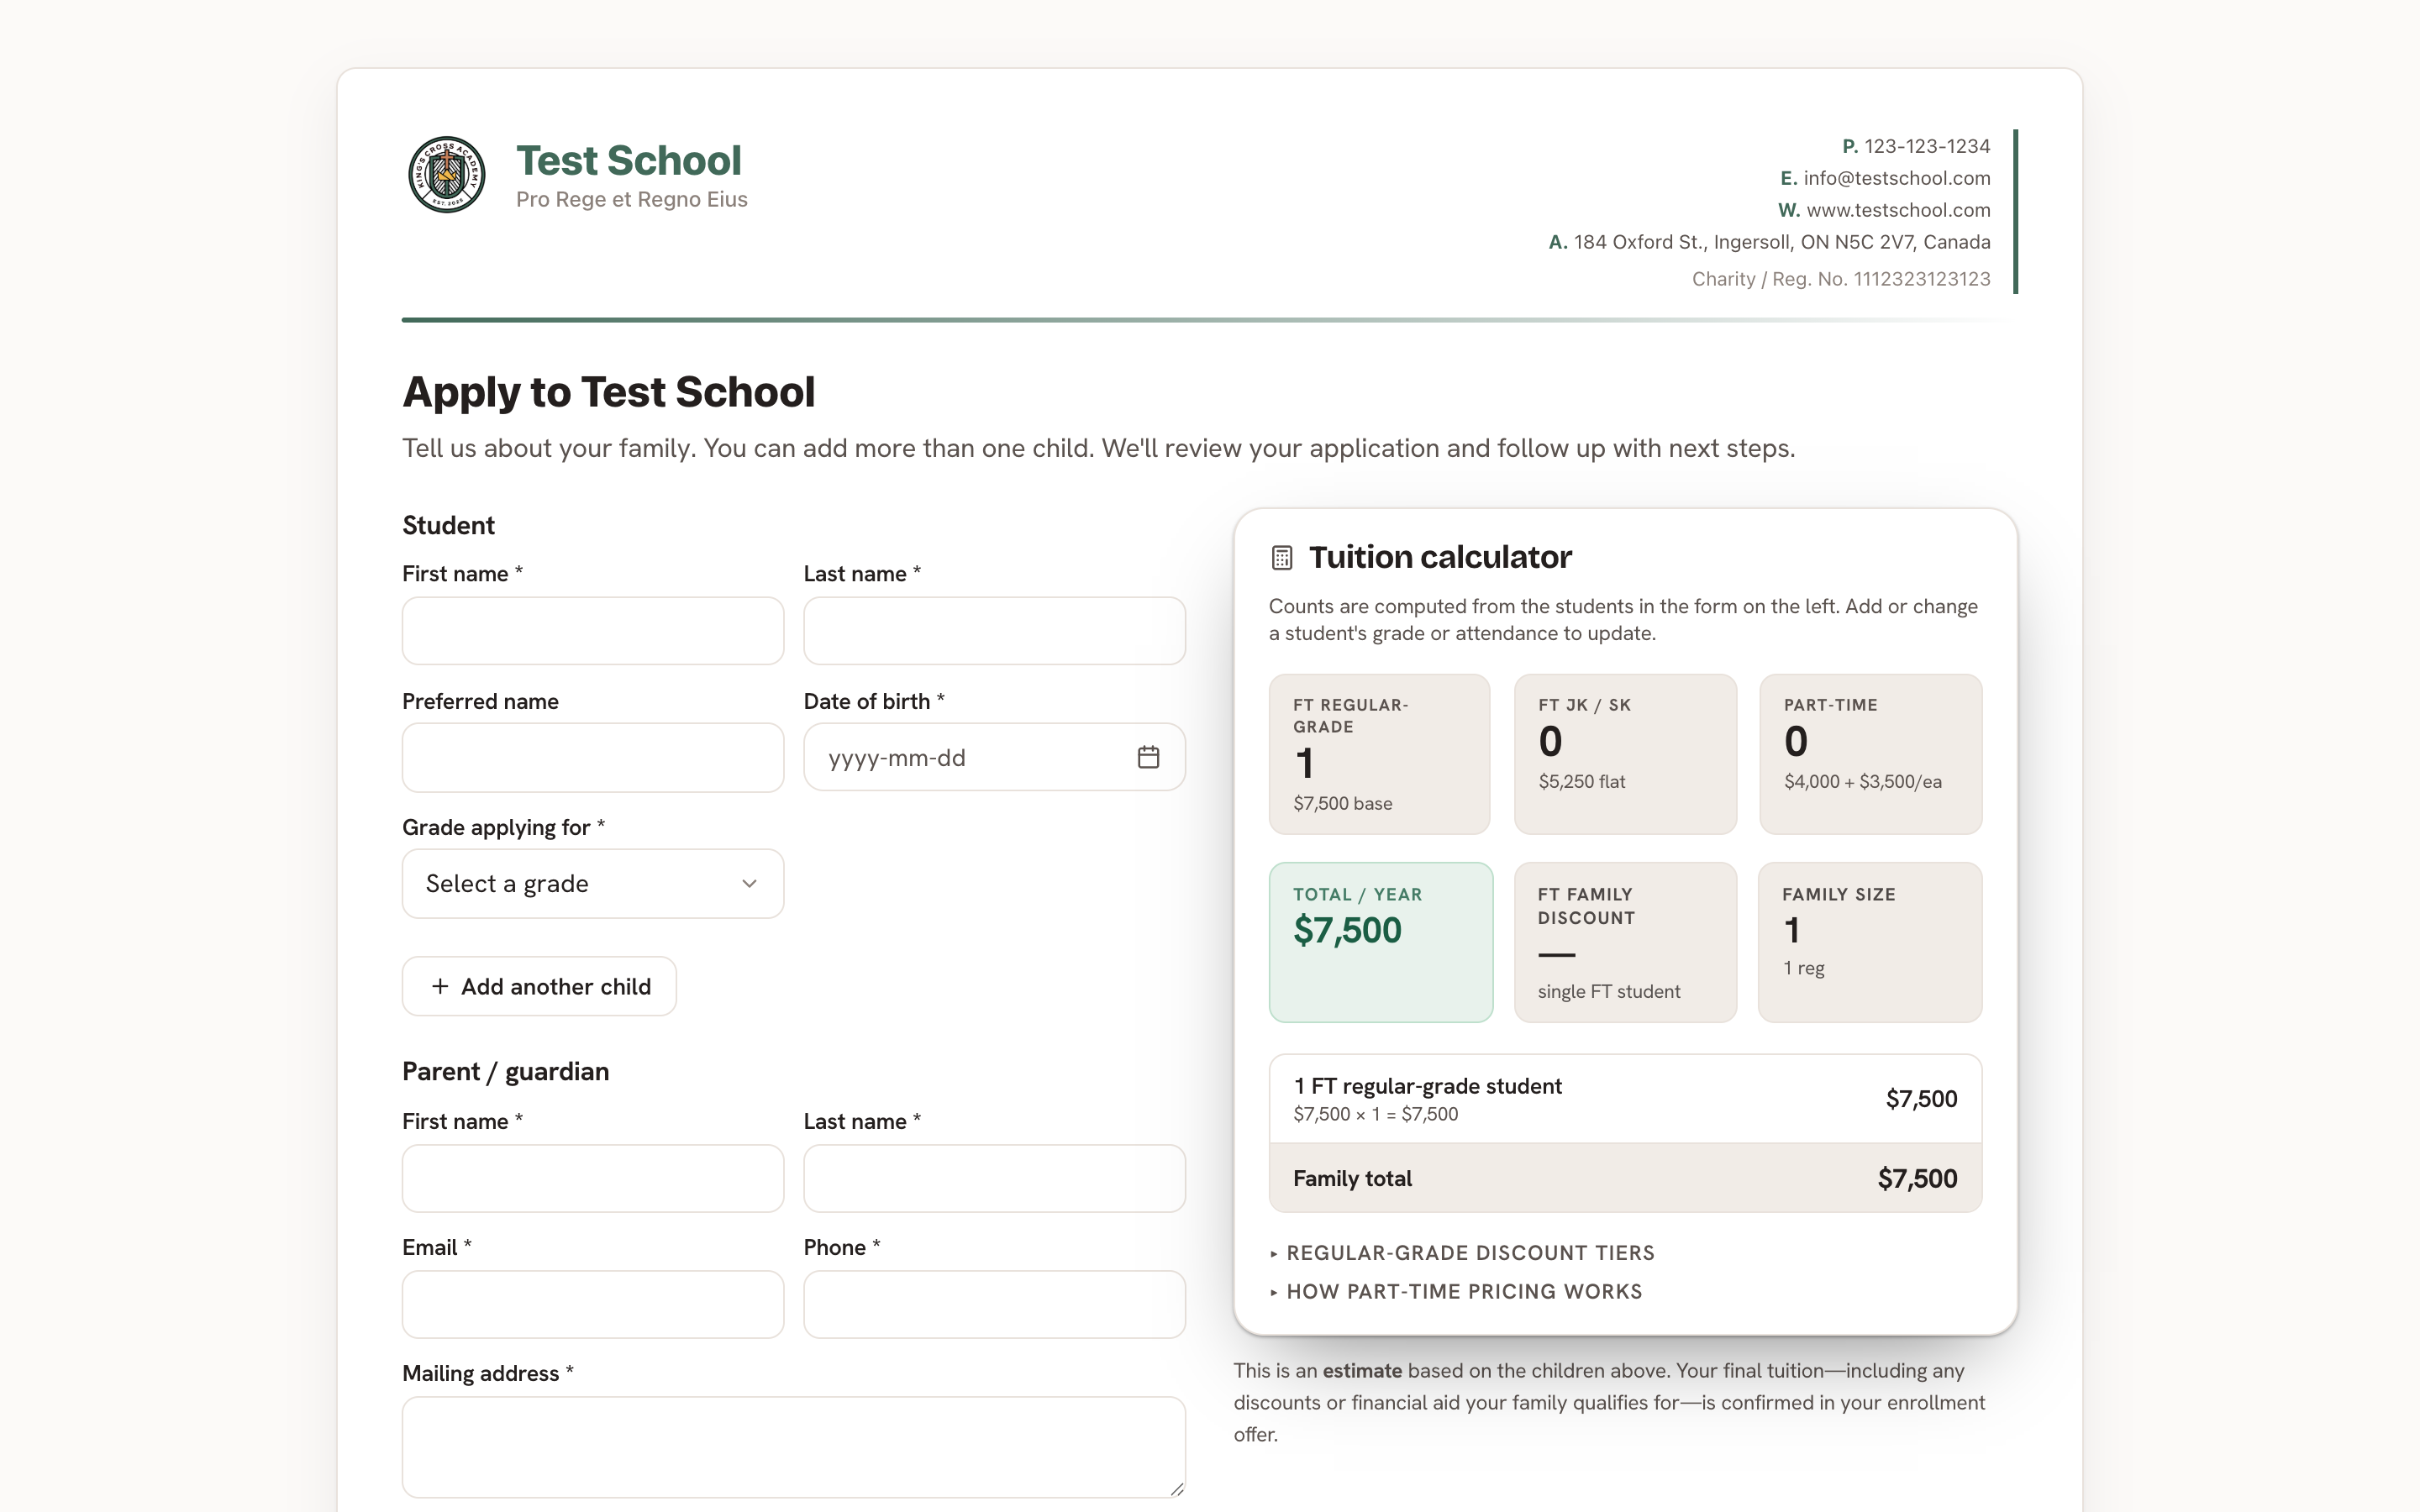Click the Mailing address text area

coord(794,1446)
